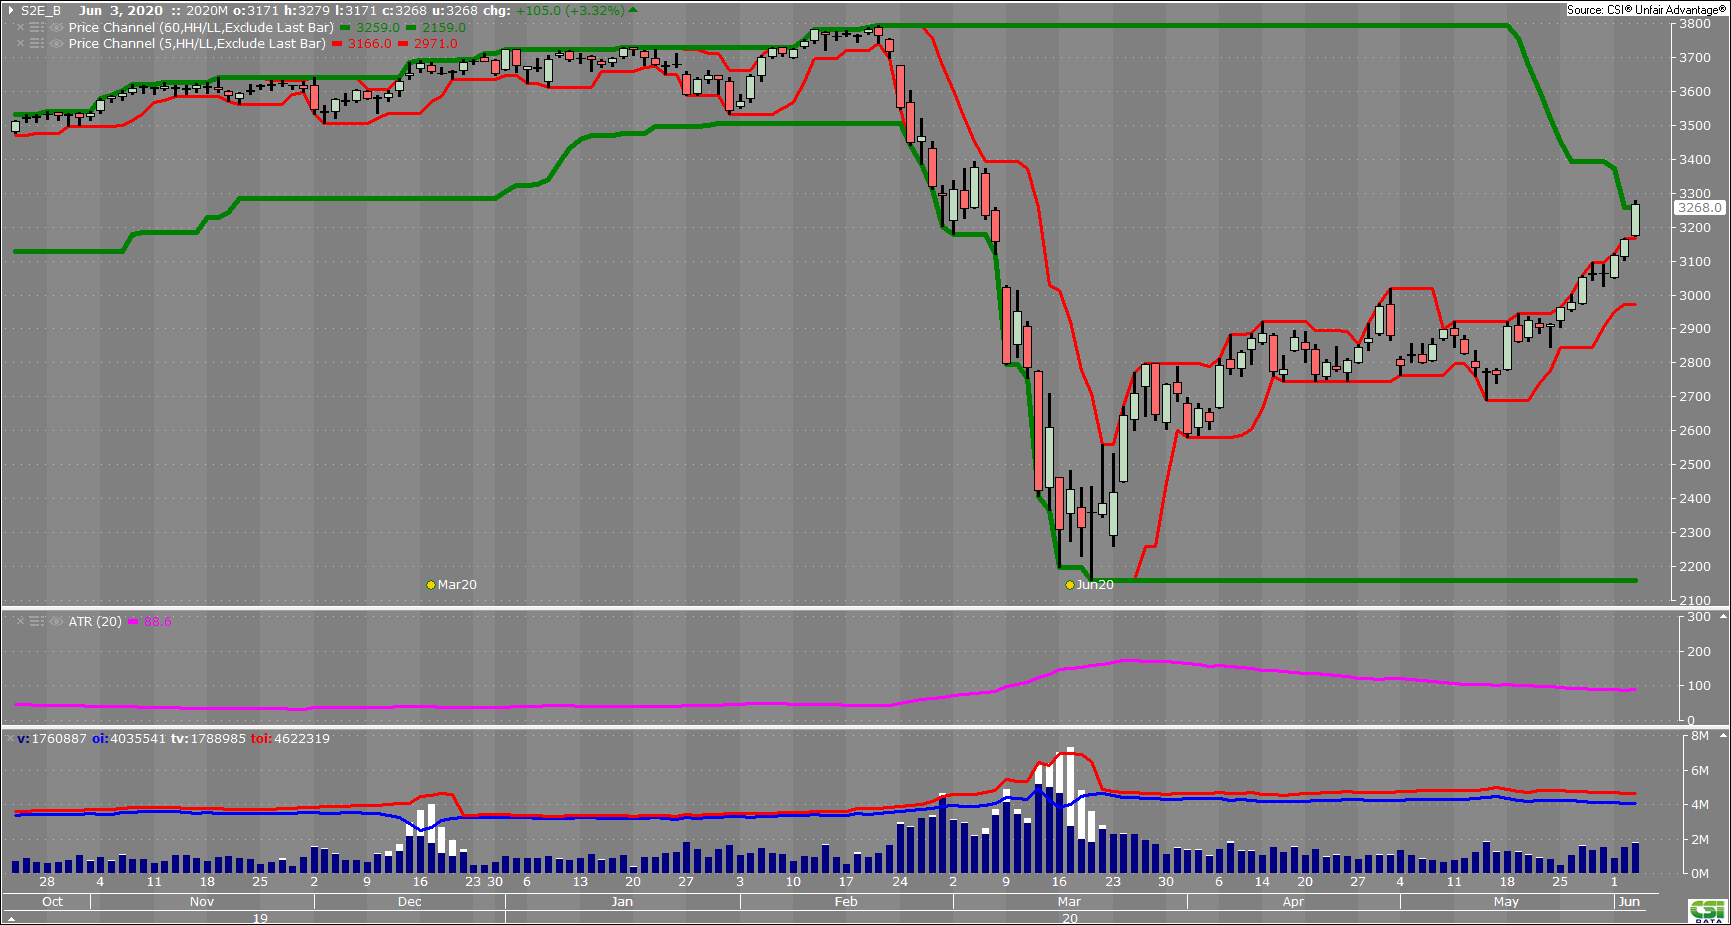Screen dimensions: 1731x925
Task: Open settings menu for Price Channel 60
Action: point(37,27)
